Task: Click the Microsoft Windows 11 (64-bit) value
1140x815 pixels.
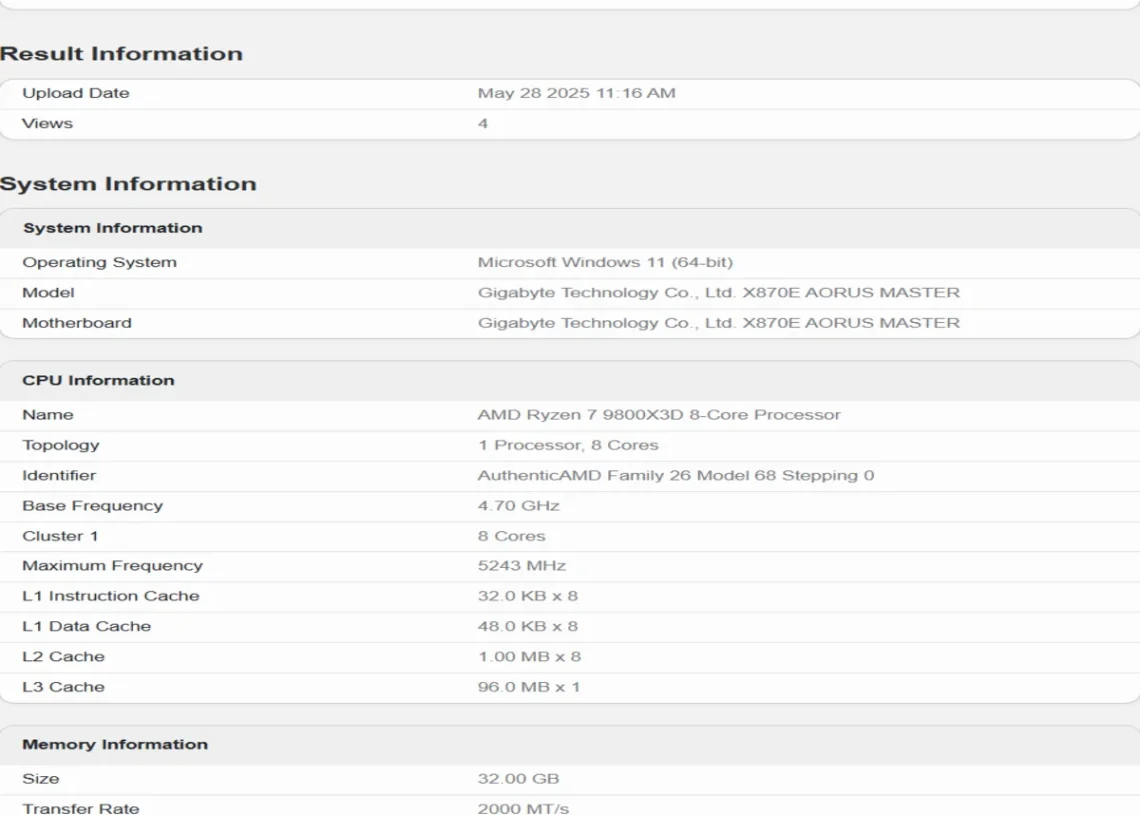Action: [x=606, y=262]
